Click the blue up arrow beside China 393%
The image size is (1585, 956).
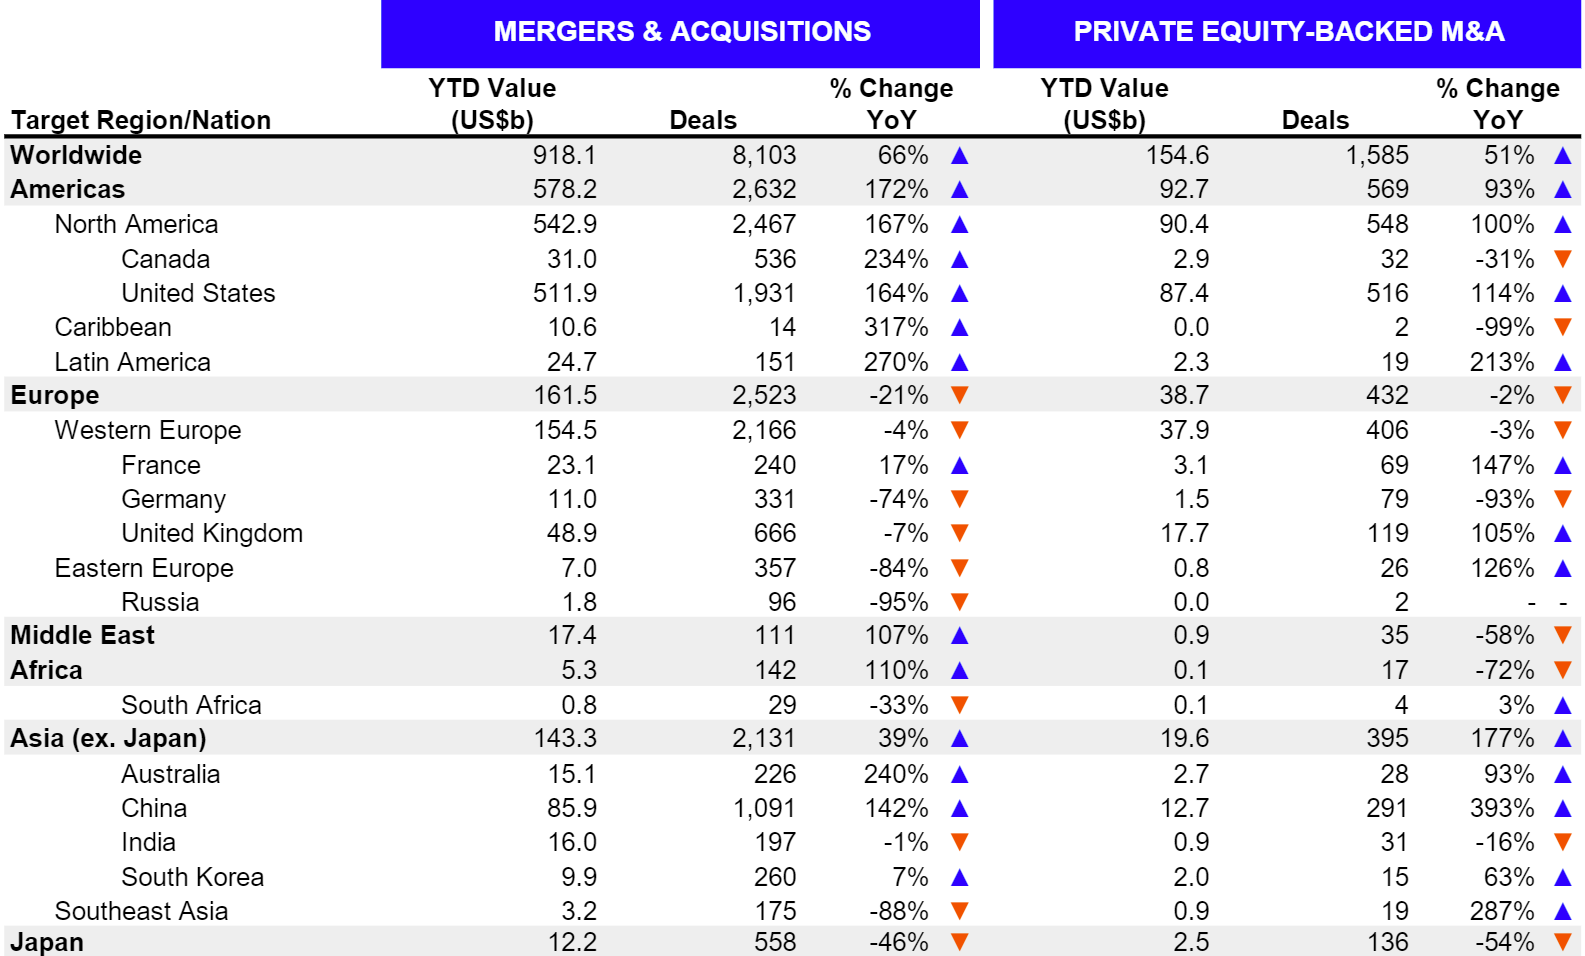tap(1563, 808)
